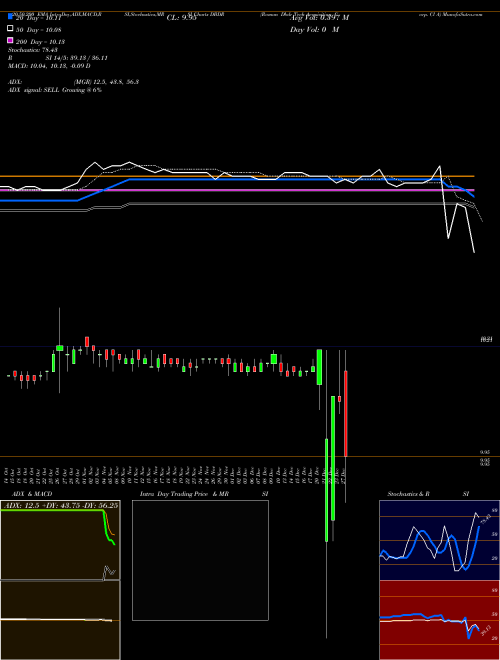Click the 'Avg Vol: 0.397 M' label
This screenshot has height=660, width=500.
click(x=319, y=18)
